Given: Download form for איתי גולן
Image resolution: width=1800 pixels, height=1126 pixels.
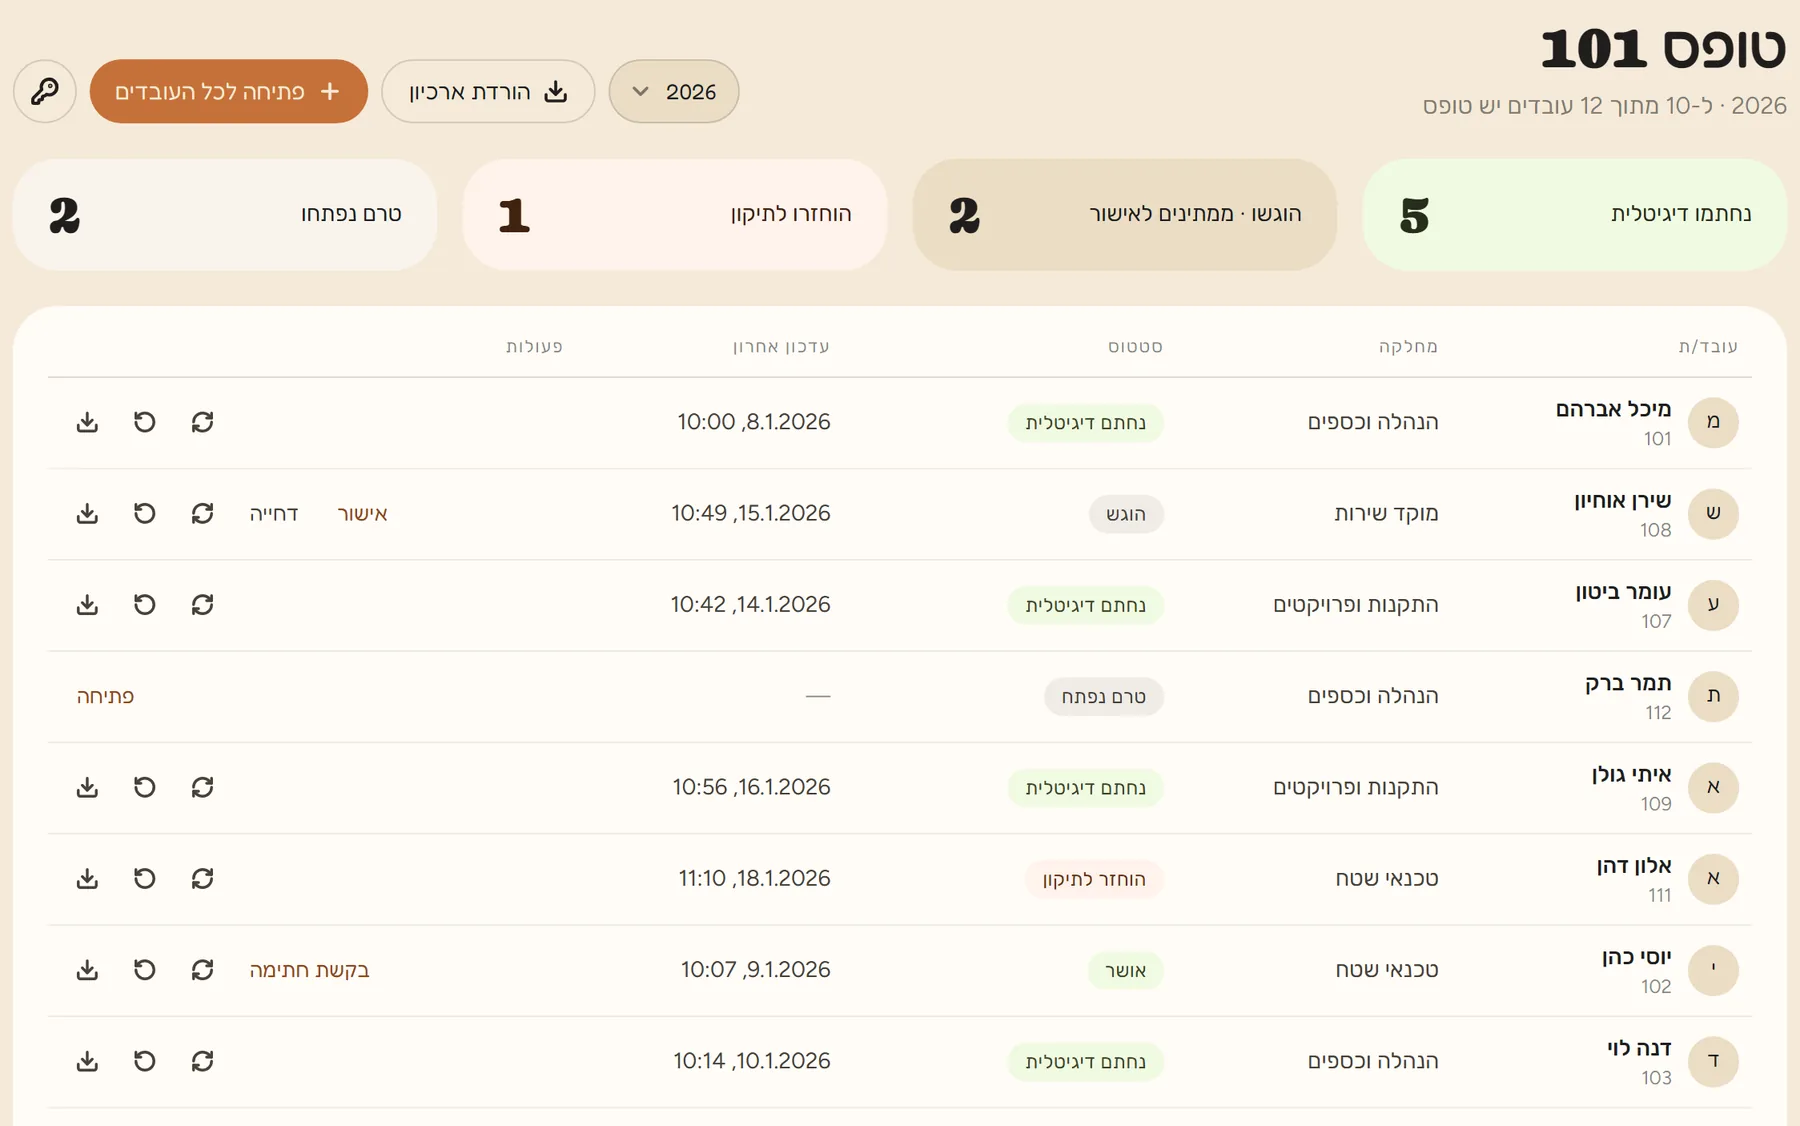Looking at the screenshot, I should coord(87,787).
